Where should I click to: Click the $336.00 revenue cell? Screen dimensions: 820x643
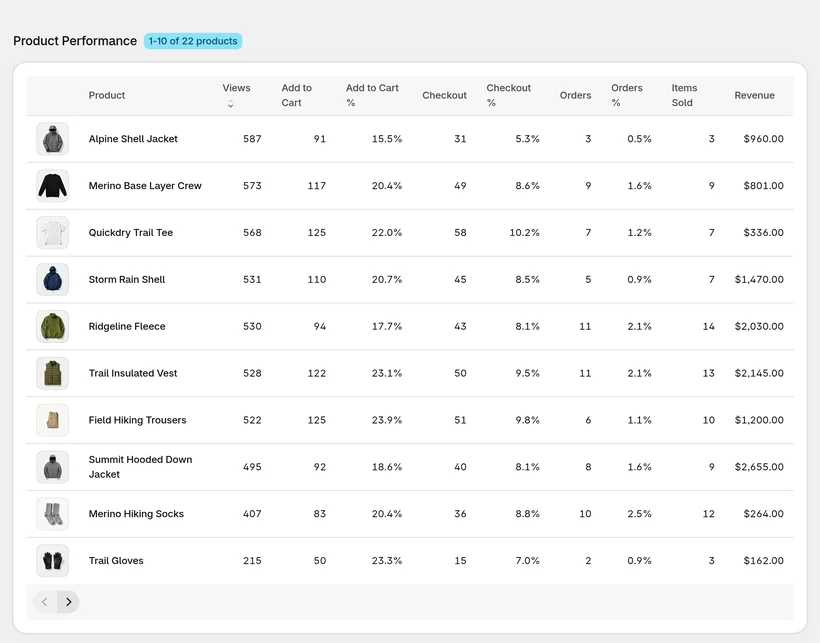(x=764, y=233)
